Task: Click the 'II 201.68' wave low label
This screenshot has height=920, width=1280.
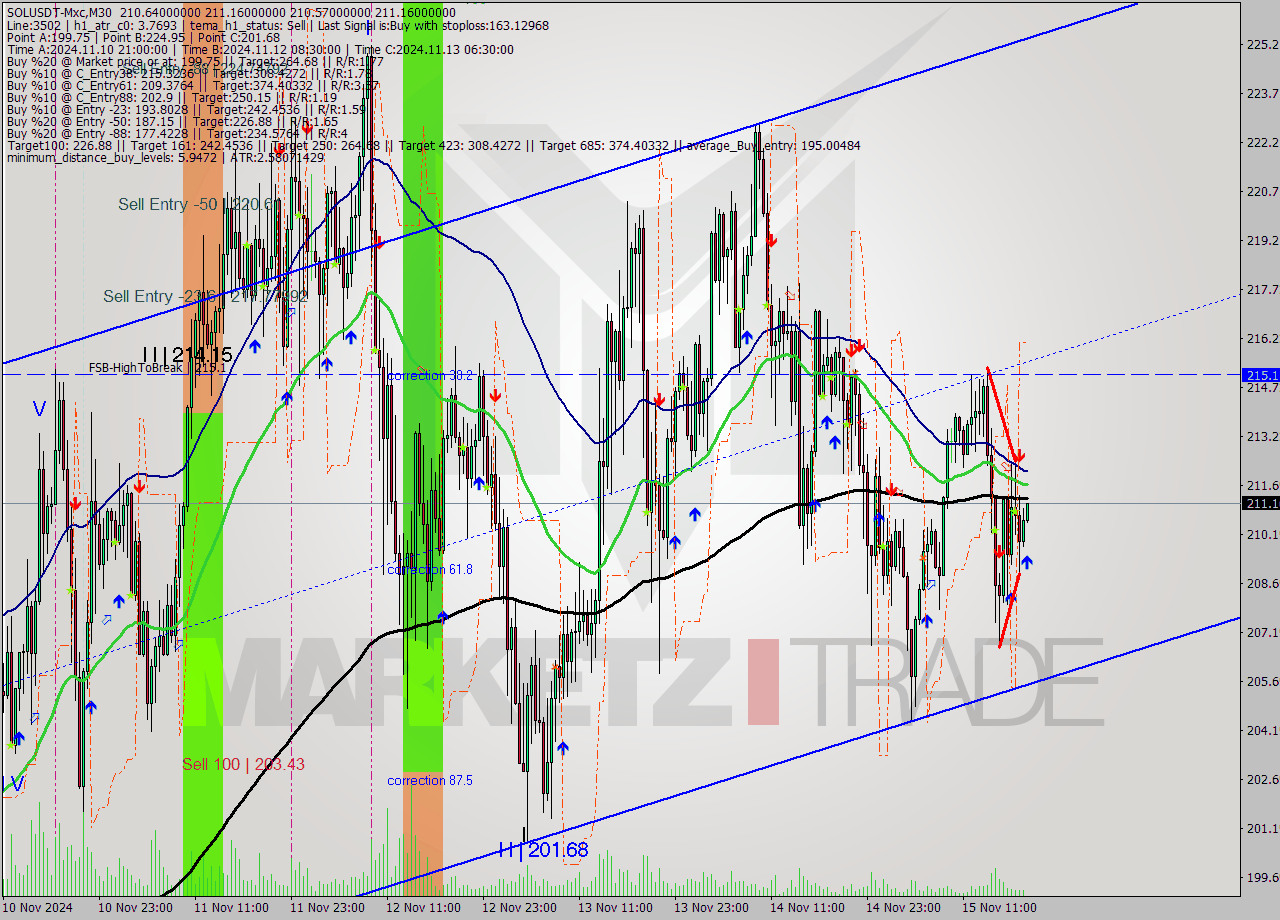Action: (x=543, y=850)
